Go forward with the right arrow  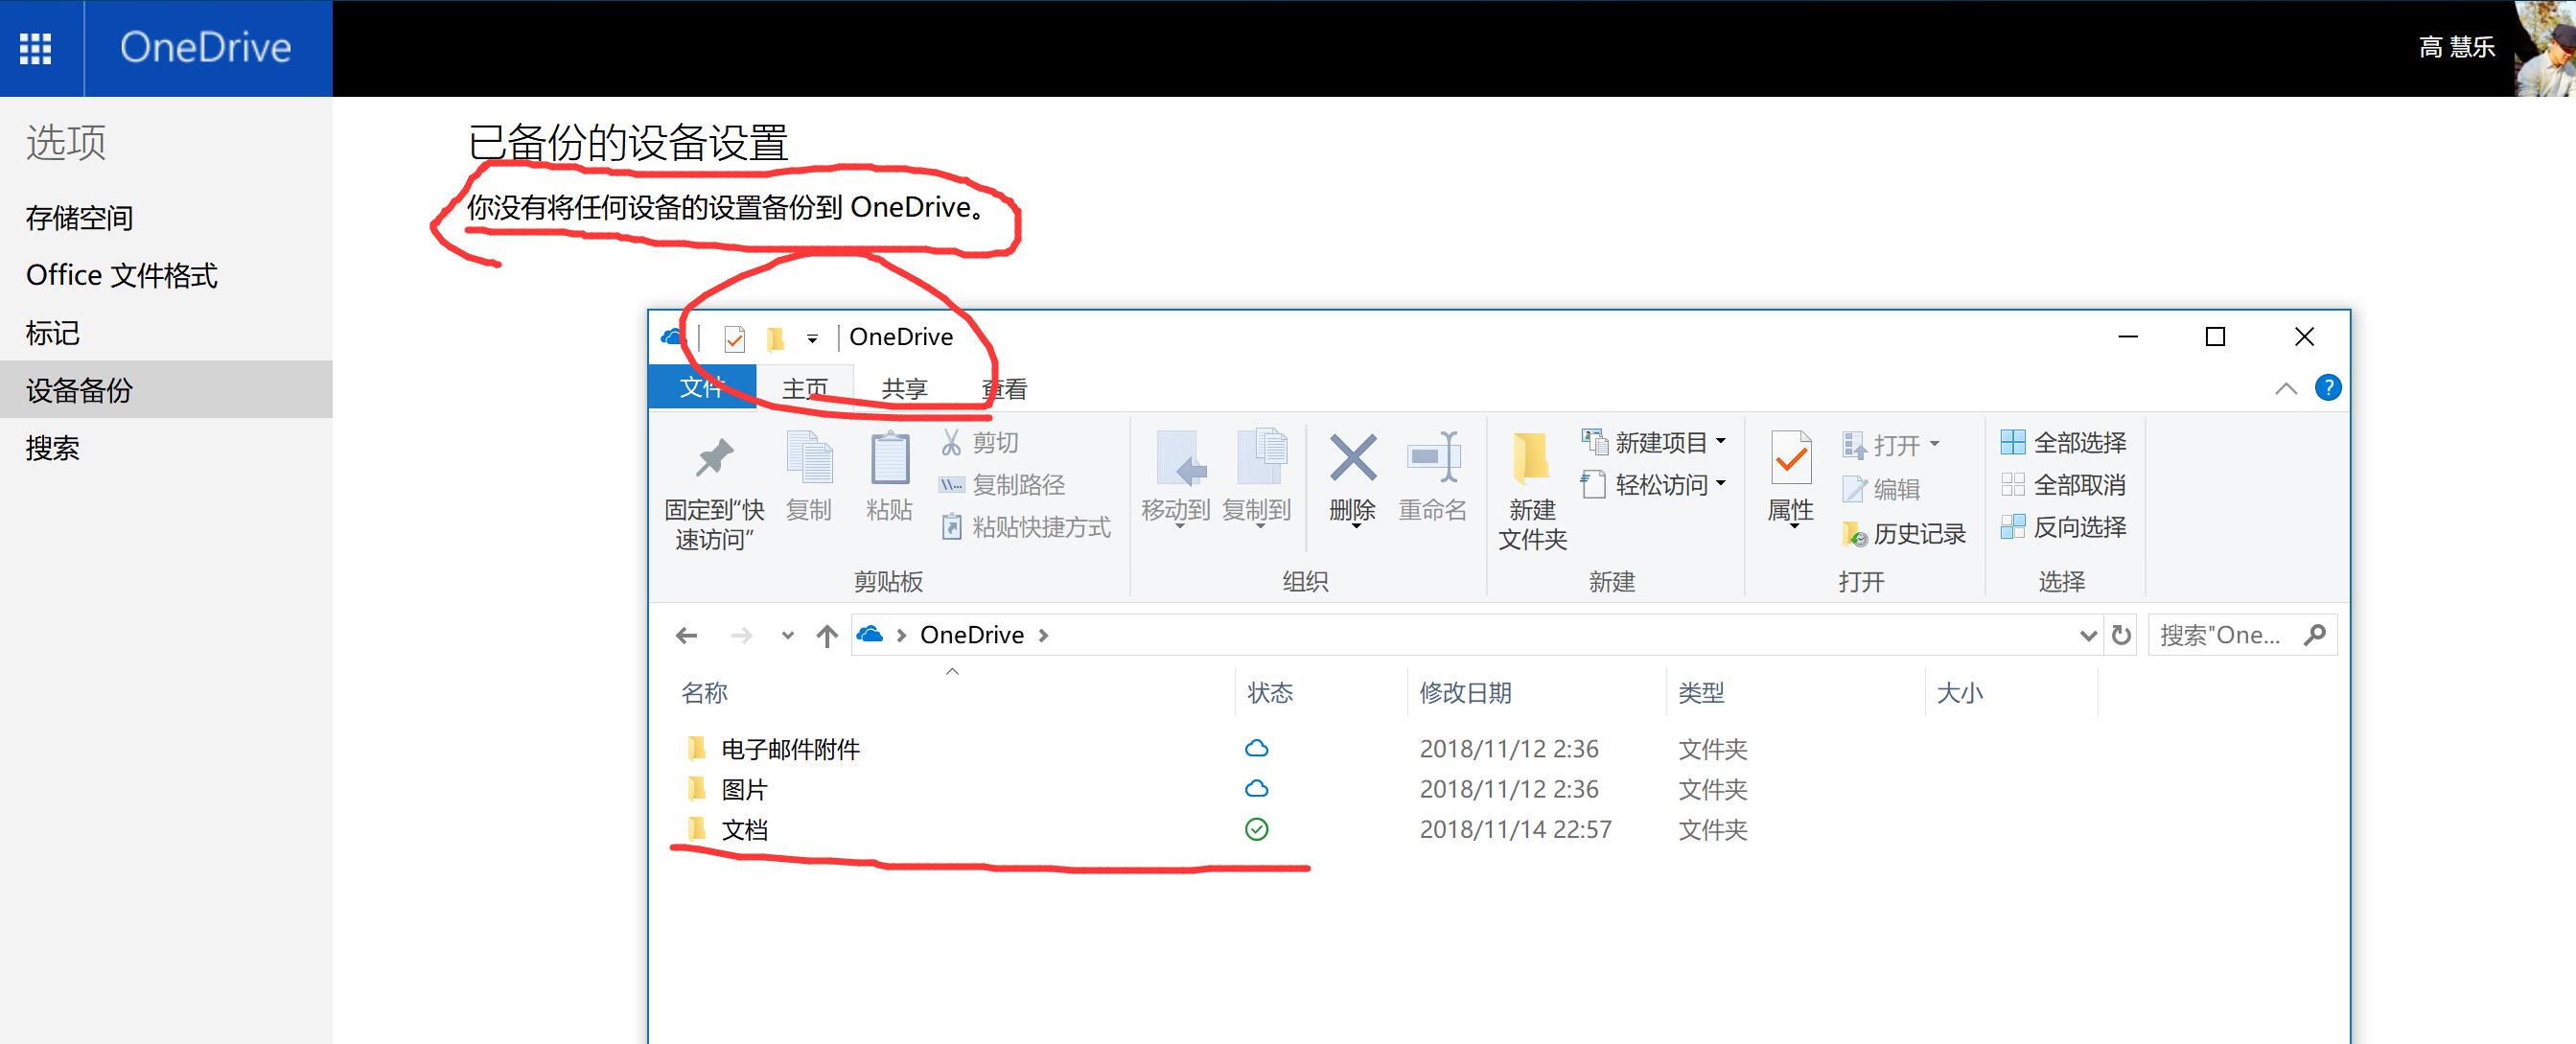741,635
